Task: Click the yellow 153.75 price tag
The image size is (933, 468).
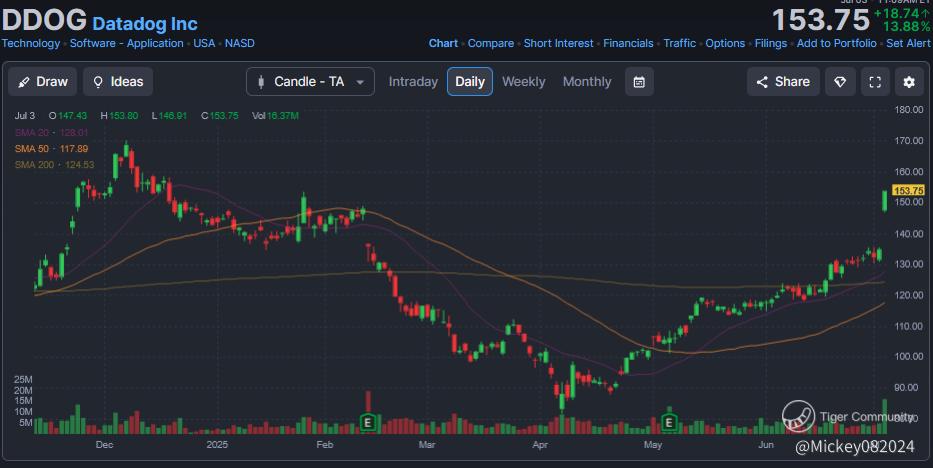Action: click(x=908, y=191)
